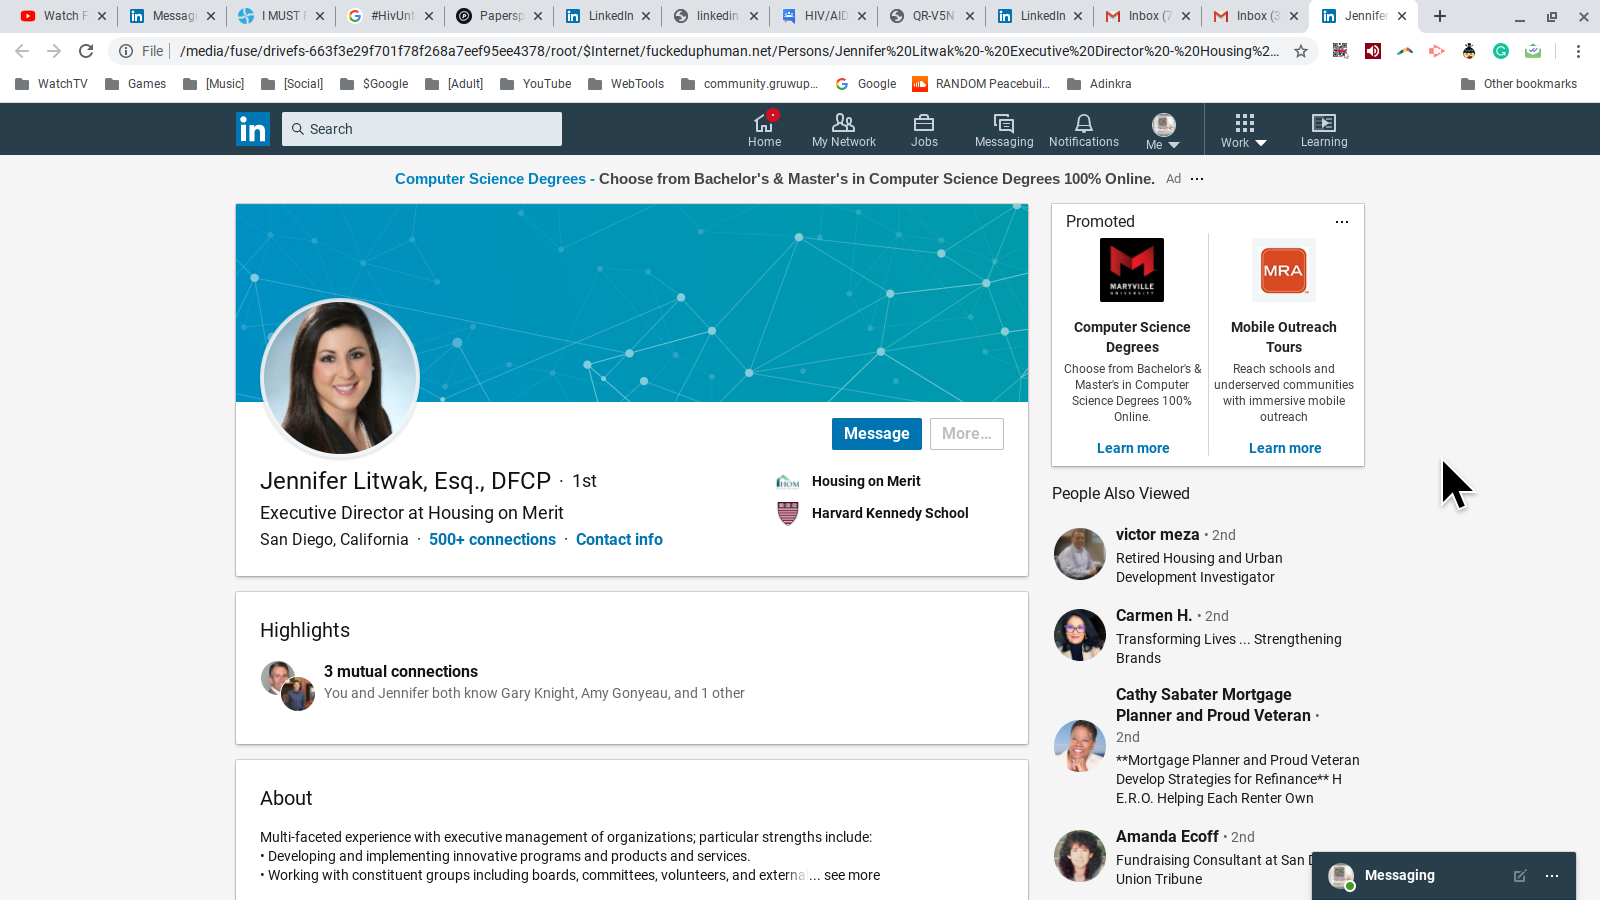Viewport: 1600px width, 900px height.
Task: Click the Maryville University ad logo
Action: 1132,270
